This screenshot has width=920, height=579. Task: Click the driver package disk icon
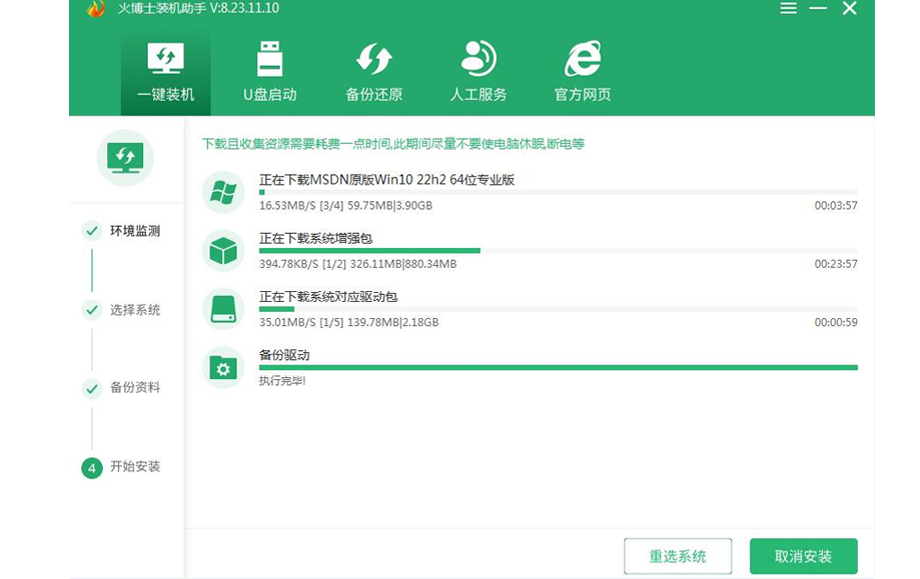pyautogui.click(x=223, y=309)
